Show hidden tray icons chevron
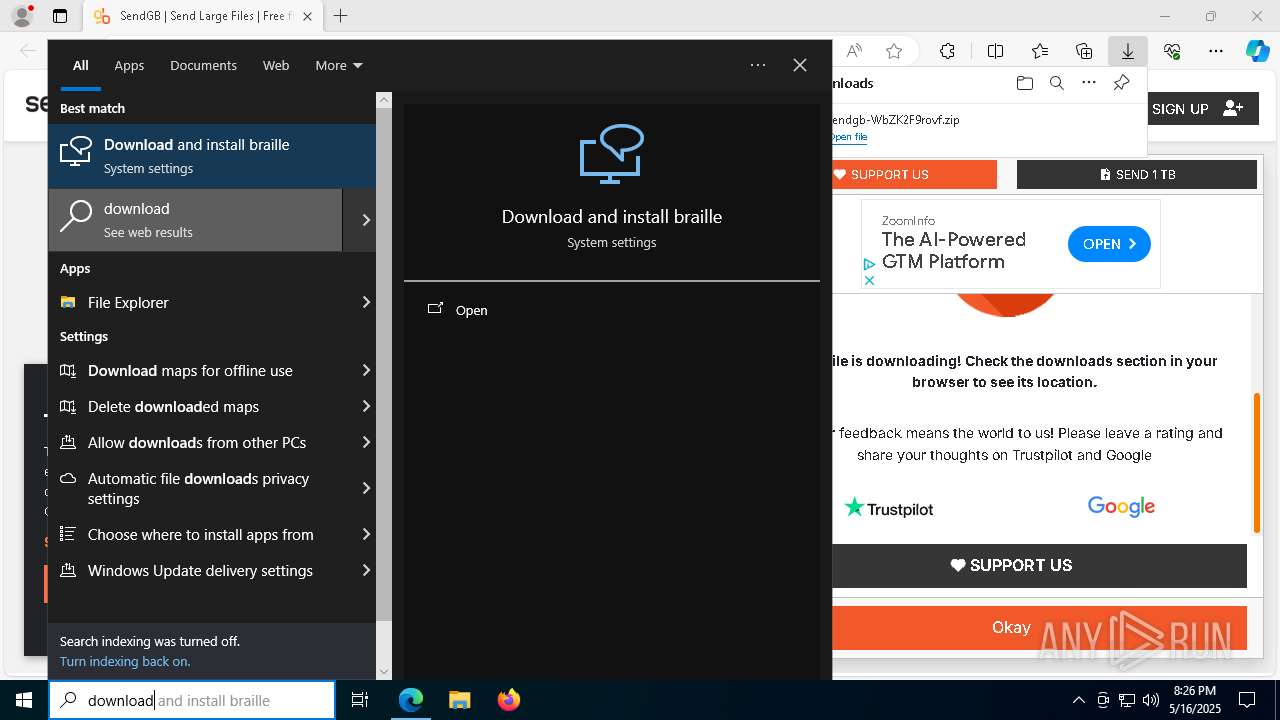Image resolution: width=1280 pixels, height=720 pixels. [1078, 700]
